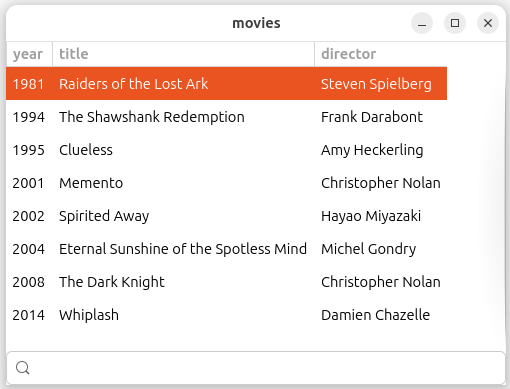This screenshot has width=510, height=389.
Task: Click the search magnifier icon
Action: tap(23, 368)
